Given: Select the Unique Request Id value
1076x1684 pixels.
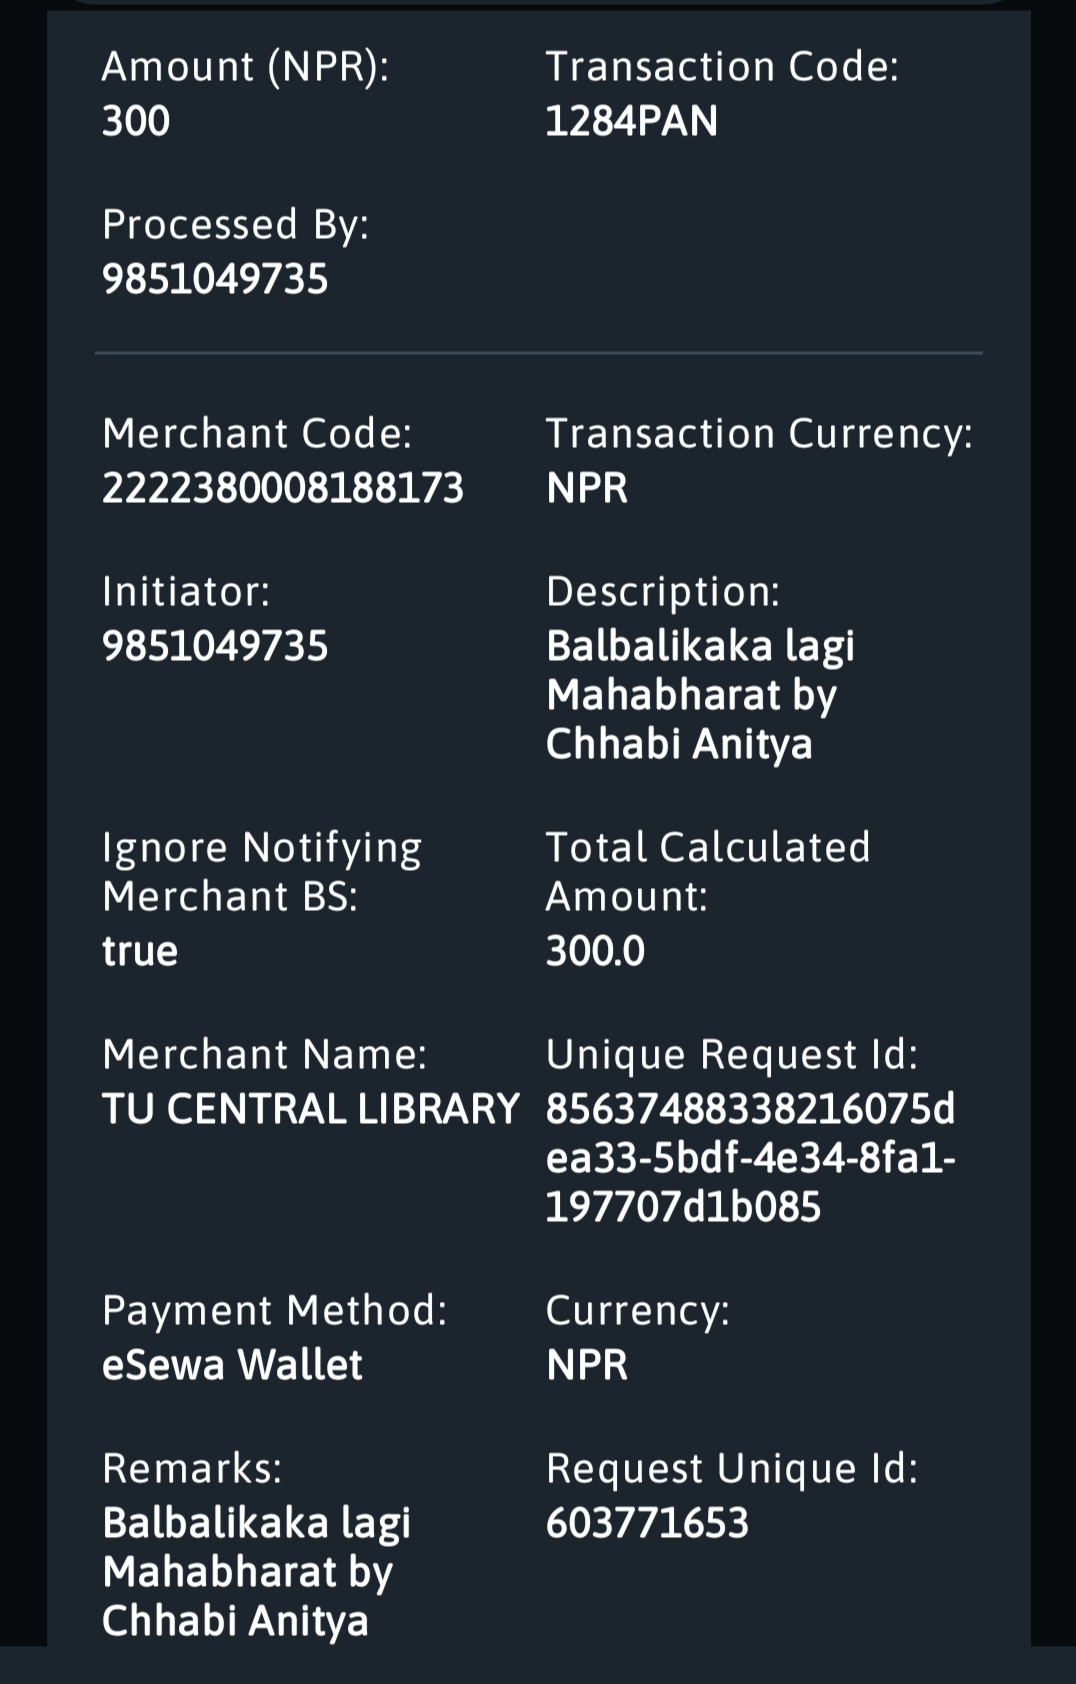Looking at the screenshot, I should click(x=750, y=1157).
